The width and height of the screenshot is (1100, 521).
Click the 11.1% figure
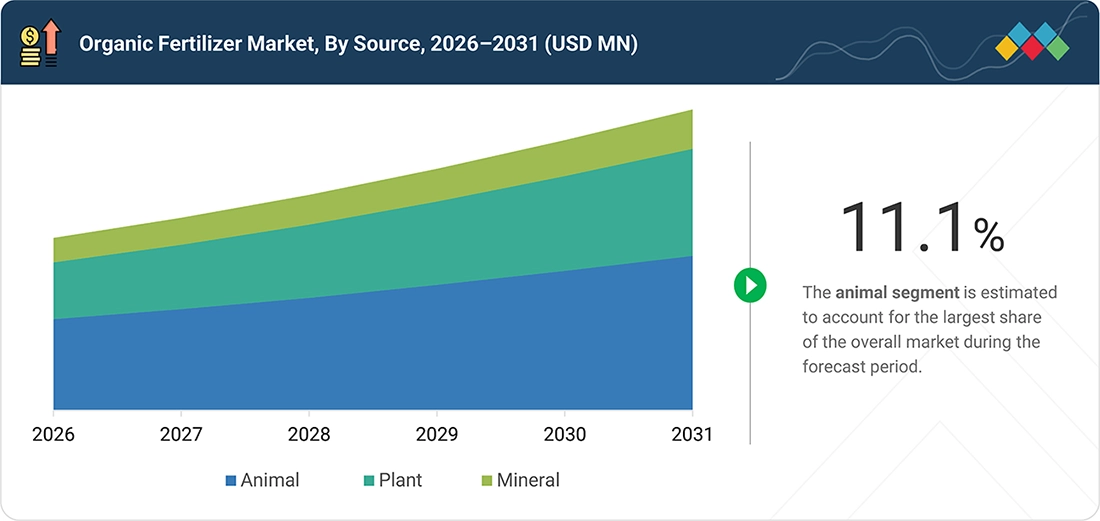click(x=922, y=228)
